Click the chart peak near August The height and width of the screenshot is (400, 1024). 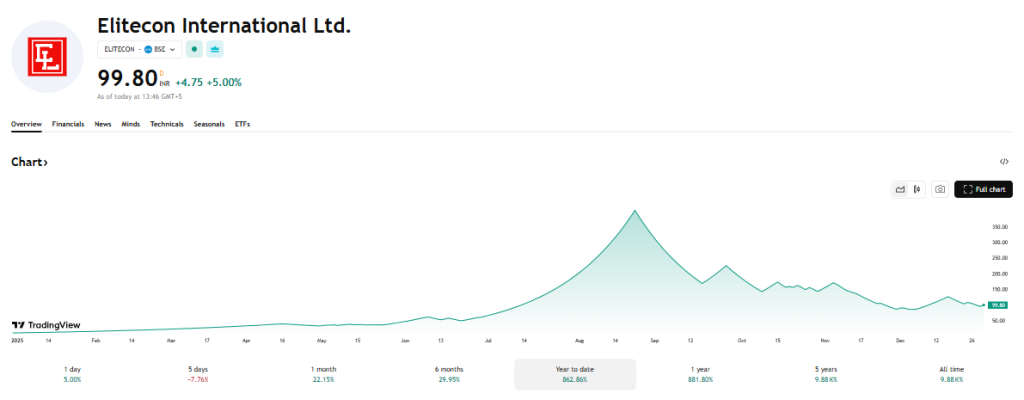pyautogui.click(x=634, y=211)
